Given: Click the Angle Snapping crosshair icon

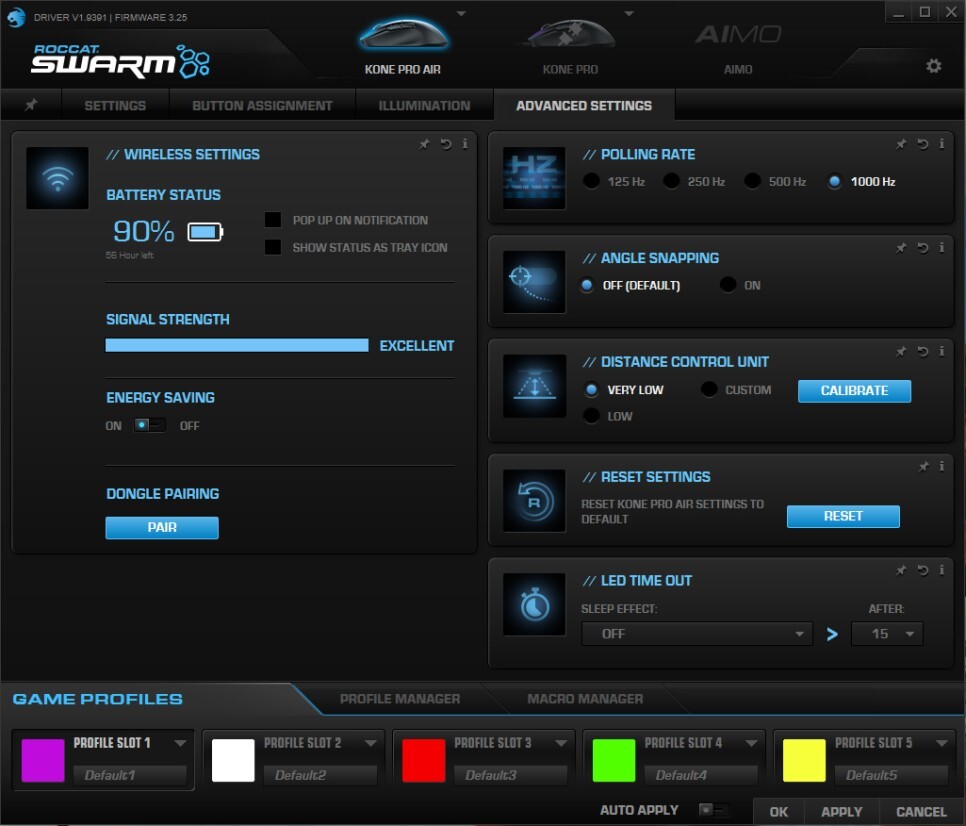Looking at the screenshot, I should tap(534, 281).
